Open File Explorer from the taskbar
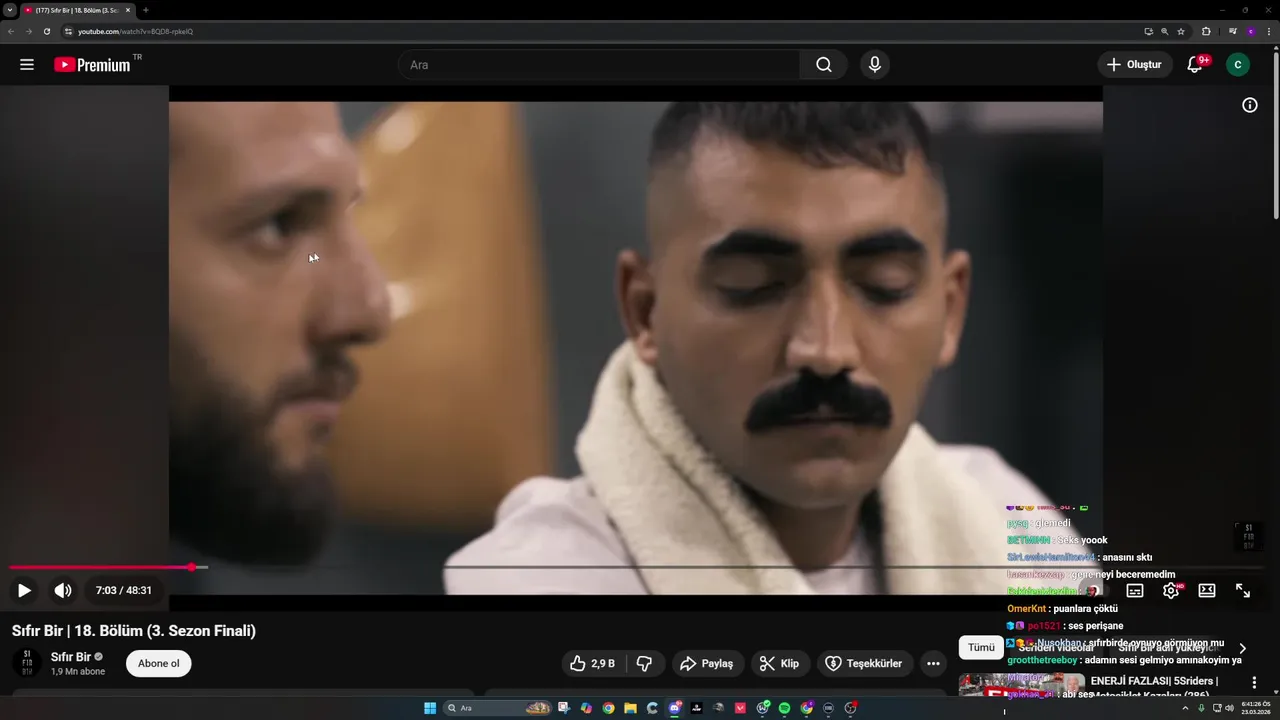Viewport: 1280px width, 720px height. [x=630, y=708]
